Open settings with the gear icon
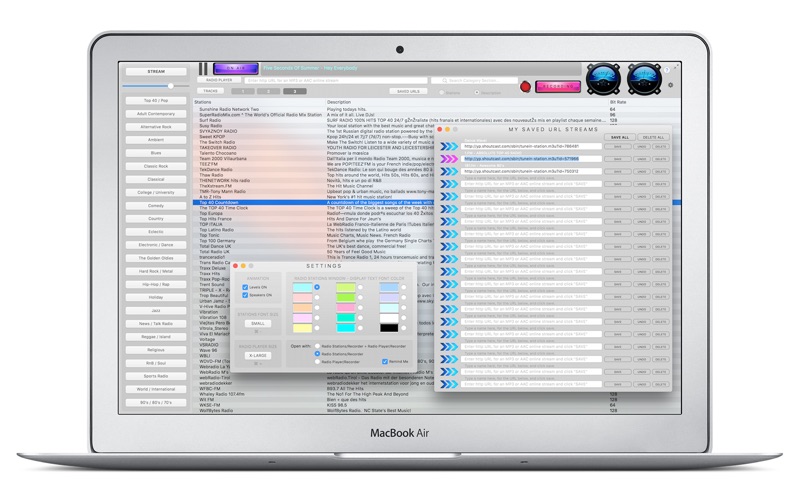The image size is (800, 500). coord(670,85)
